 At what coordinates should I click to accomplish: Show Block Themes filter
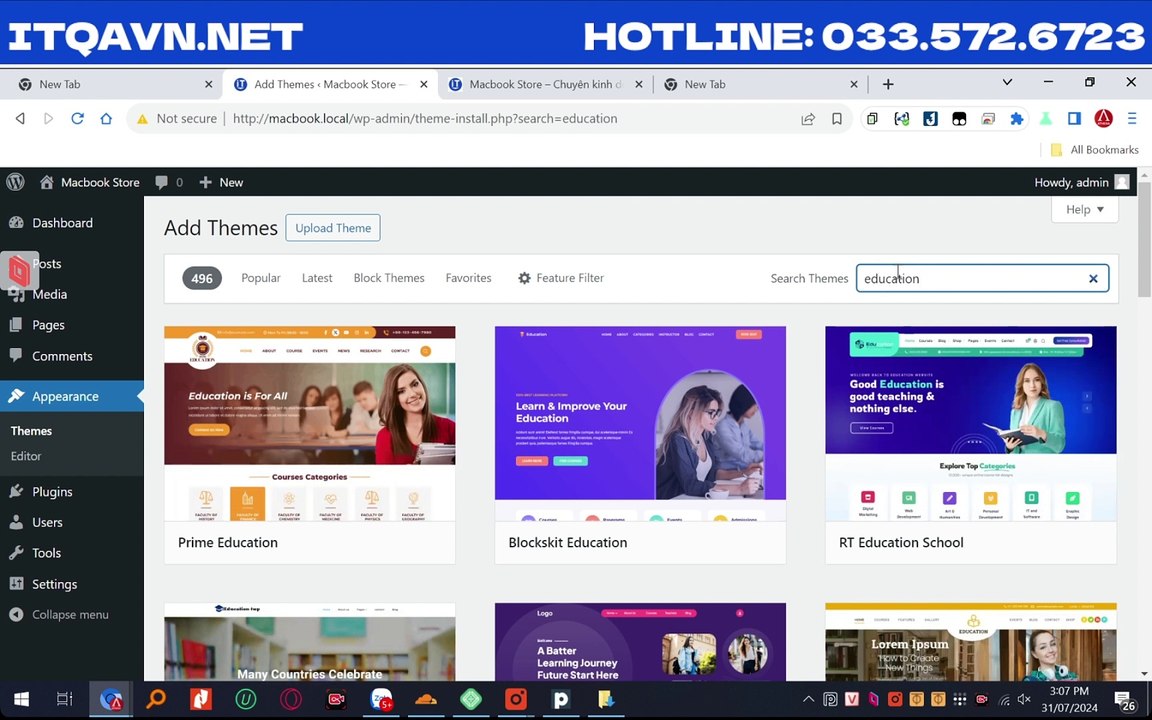click(389, 278)
